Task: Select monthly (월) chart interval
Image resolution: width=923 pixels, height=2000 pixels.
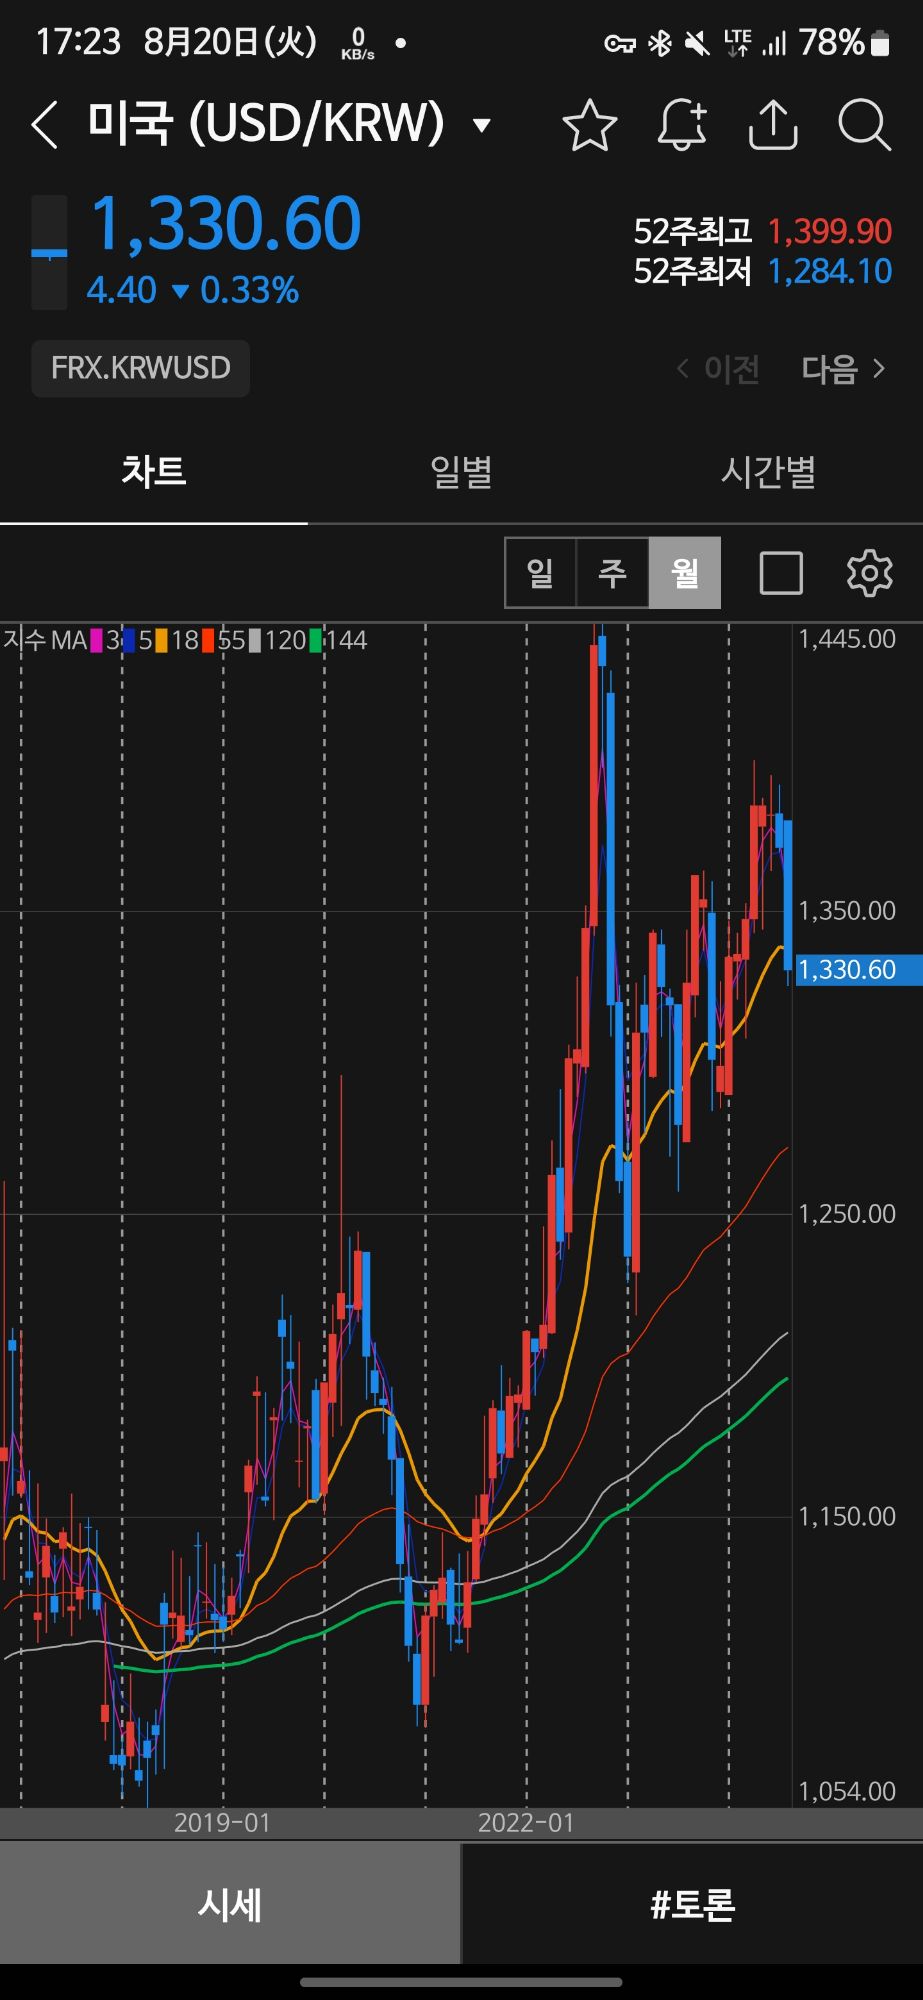Action: (685, 573)
